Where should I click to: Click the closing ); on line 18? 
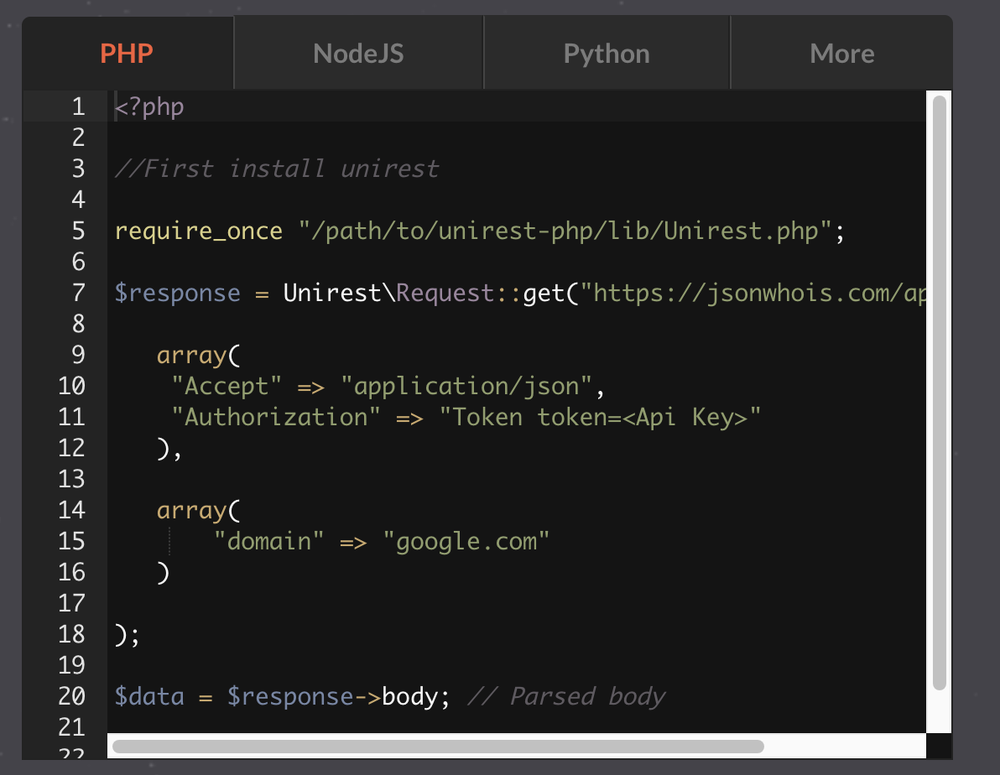point(124,633)
